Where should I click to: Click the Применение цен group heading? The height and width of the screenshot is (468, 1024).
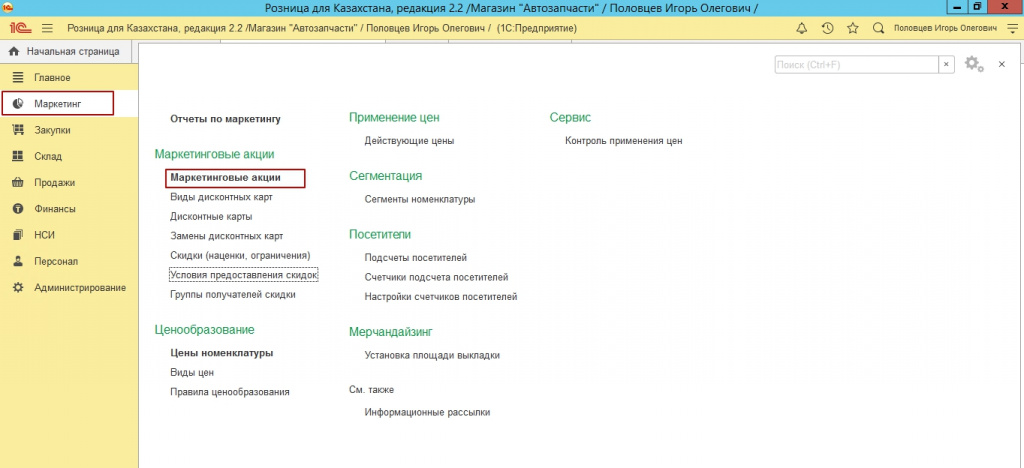click(394, 117)
